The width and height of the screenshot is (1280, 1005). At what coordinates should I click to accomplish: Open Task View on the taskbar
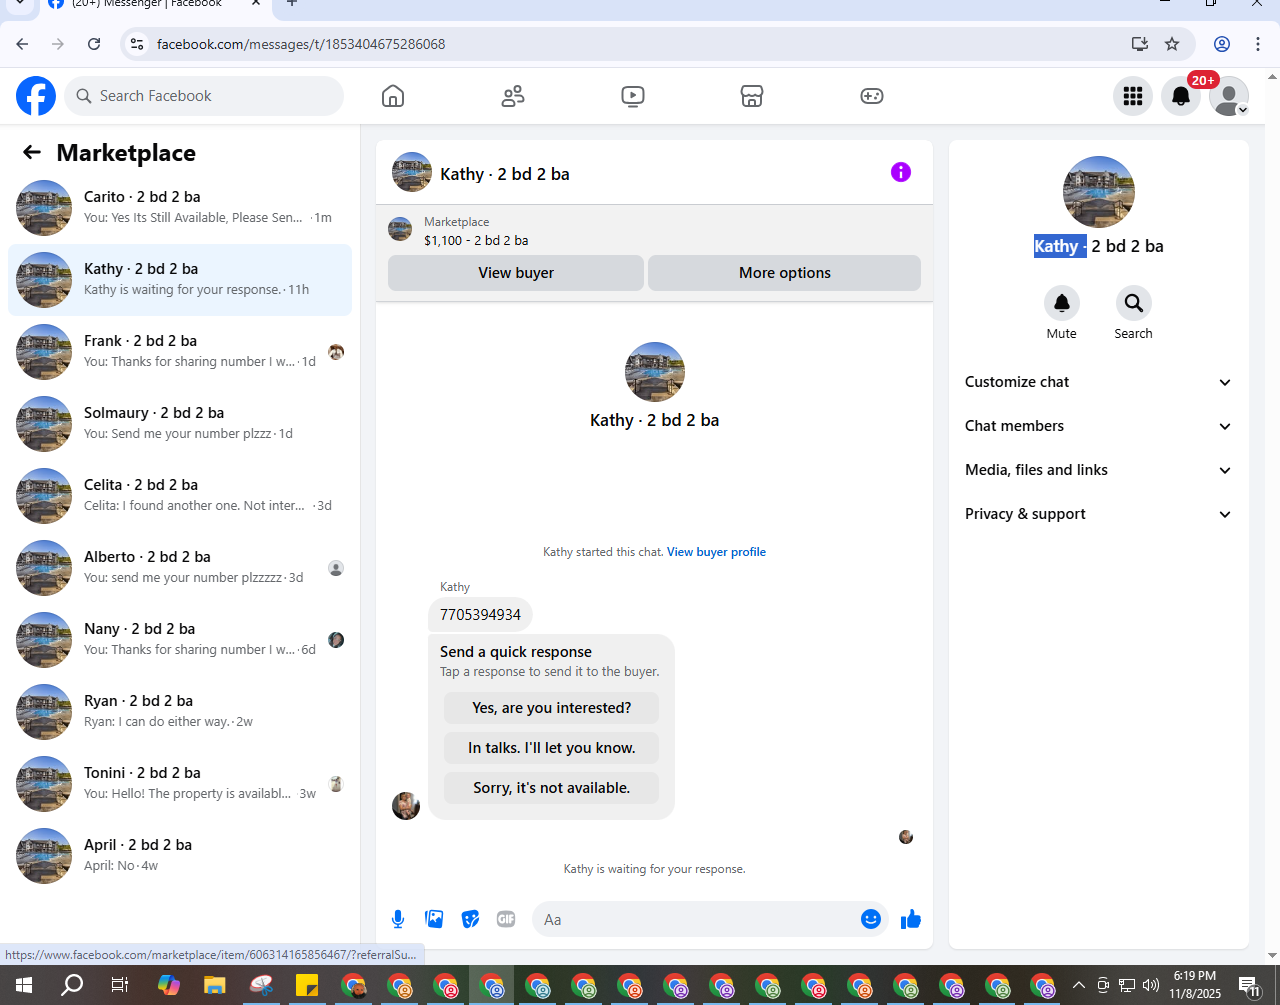point(120,985)
